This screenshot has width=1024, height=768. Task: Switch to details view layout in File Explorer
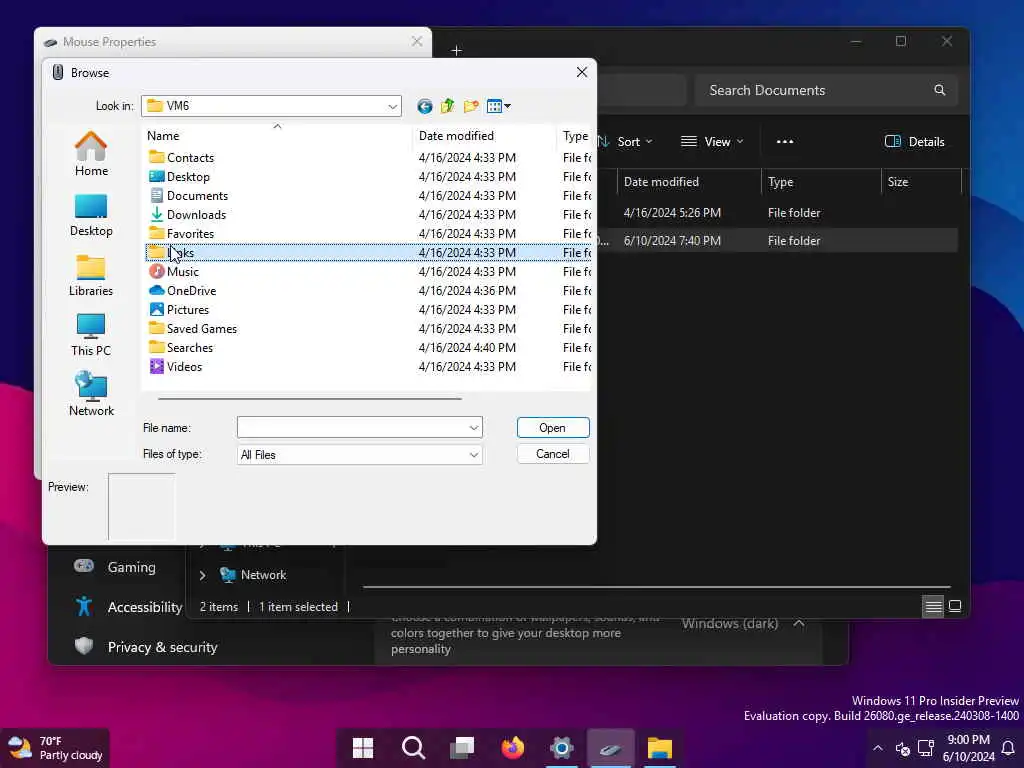933,607
